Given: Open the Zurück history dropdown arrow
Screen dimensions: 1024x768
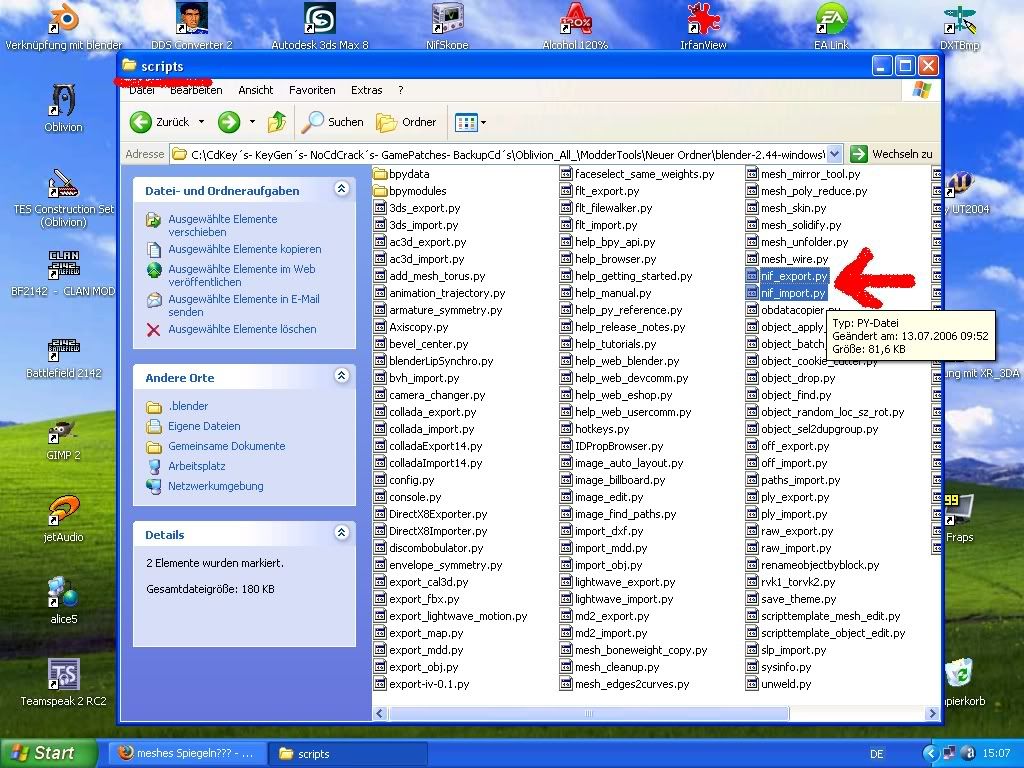Looking at the screenshot, I should (201, 122).
